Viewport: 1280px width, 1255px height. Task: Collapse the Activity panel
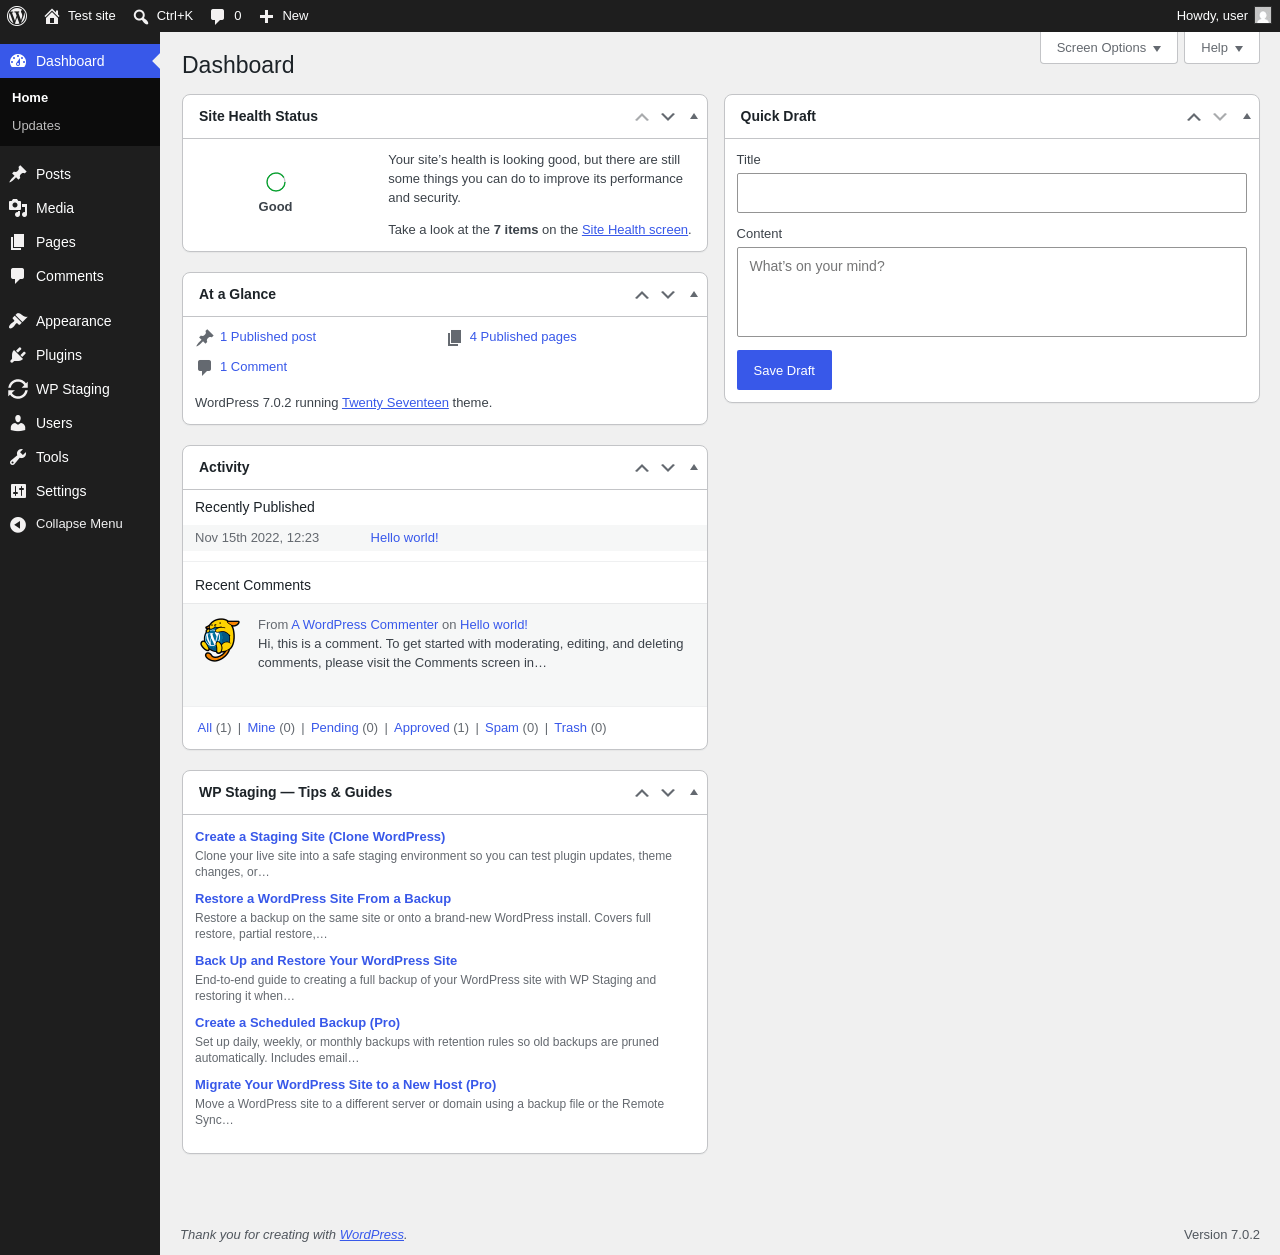click(694, 467)
